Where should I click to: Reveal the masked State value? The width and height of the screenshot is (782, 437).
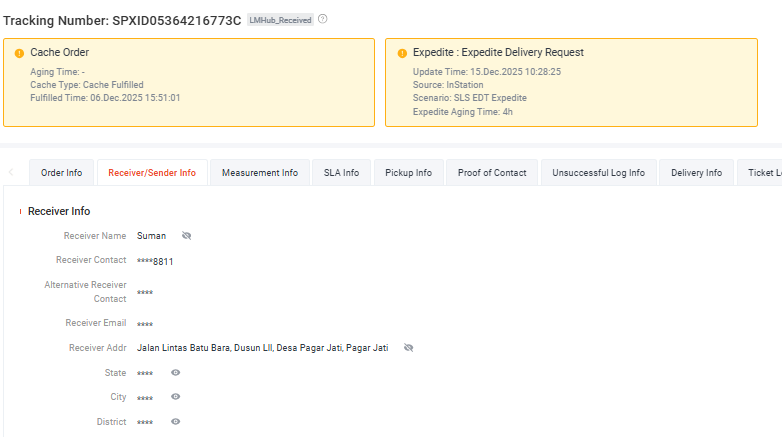pyautogui.click(x=176, y=373)
